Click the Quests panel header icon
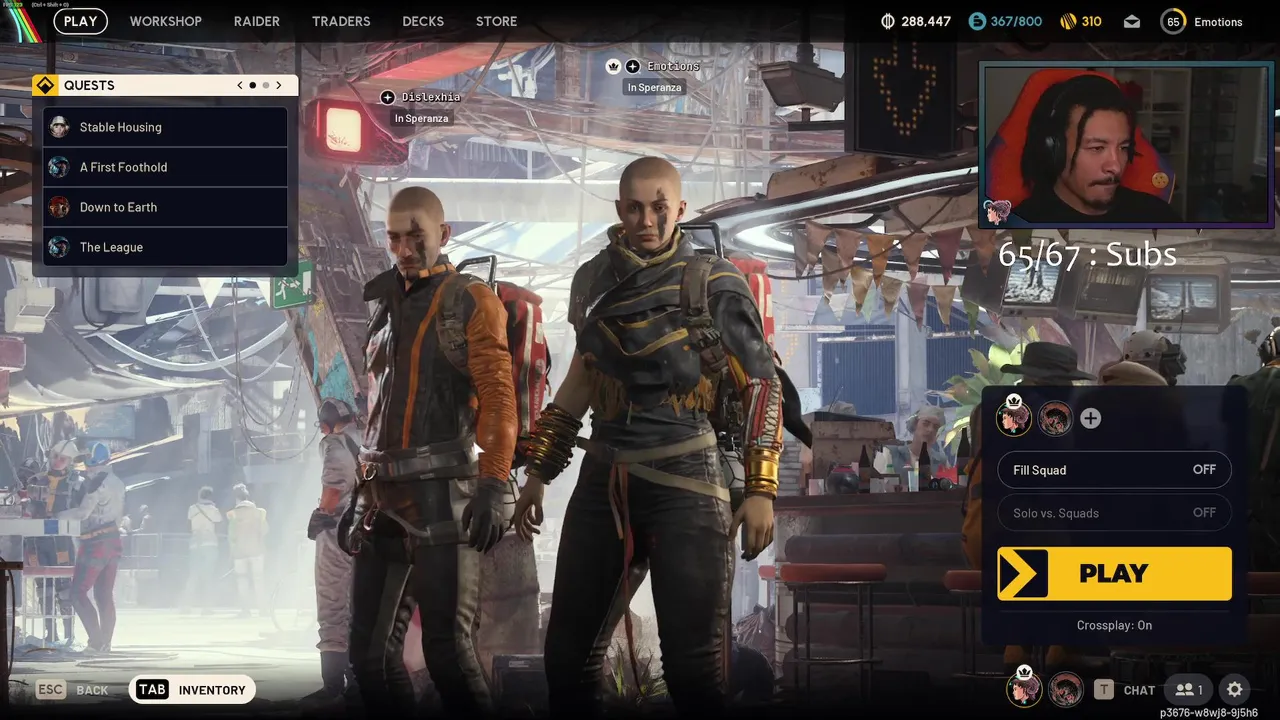Image resolution: width=1280 pixels, height=720 pixels. [x=44, y=85]
